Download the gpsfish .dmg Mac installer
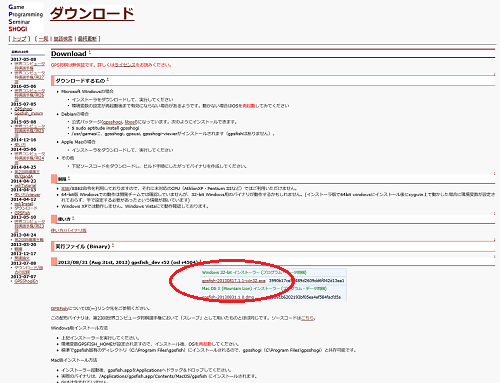 click(228, 297)
